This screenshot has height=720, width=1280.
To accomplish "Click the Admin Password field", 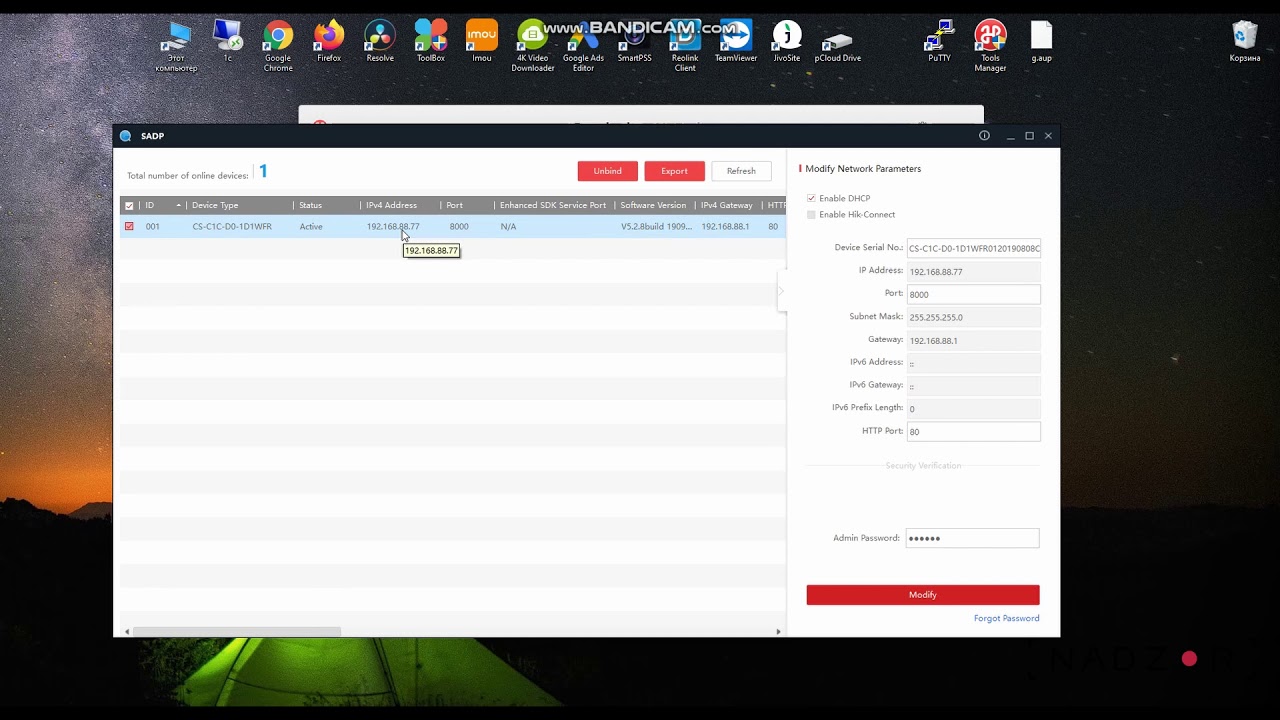I will pos(972,538).
